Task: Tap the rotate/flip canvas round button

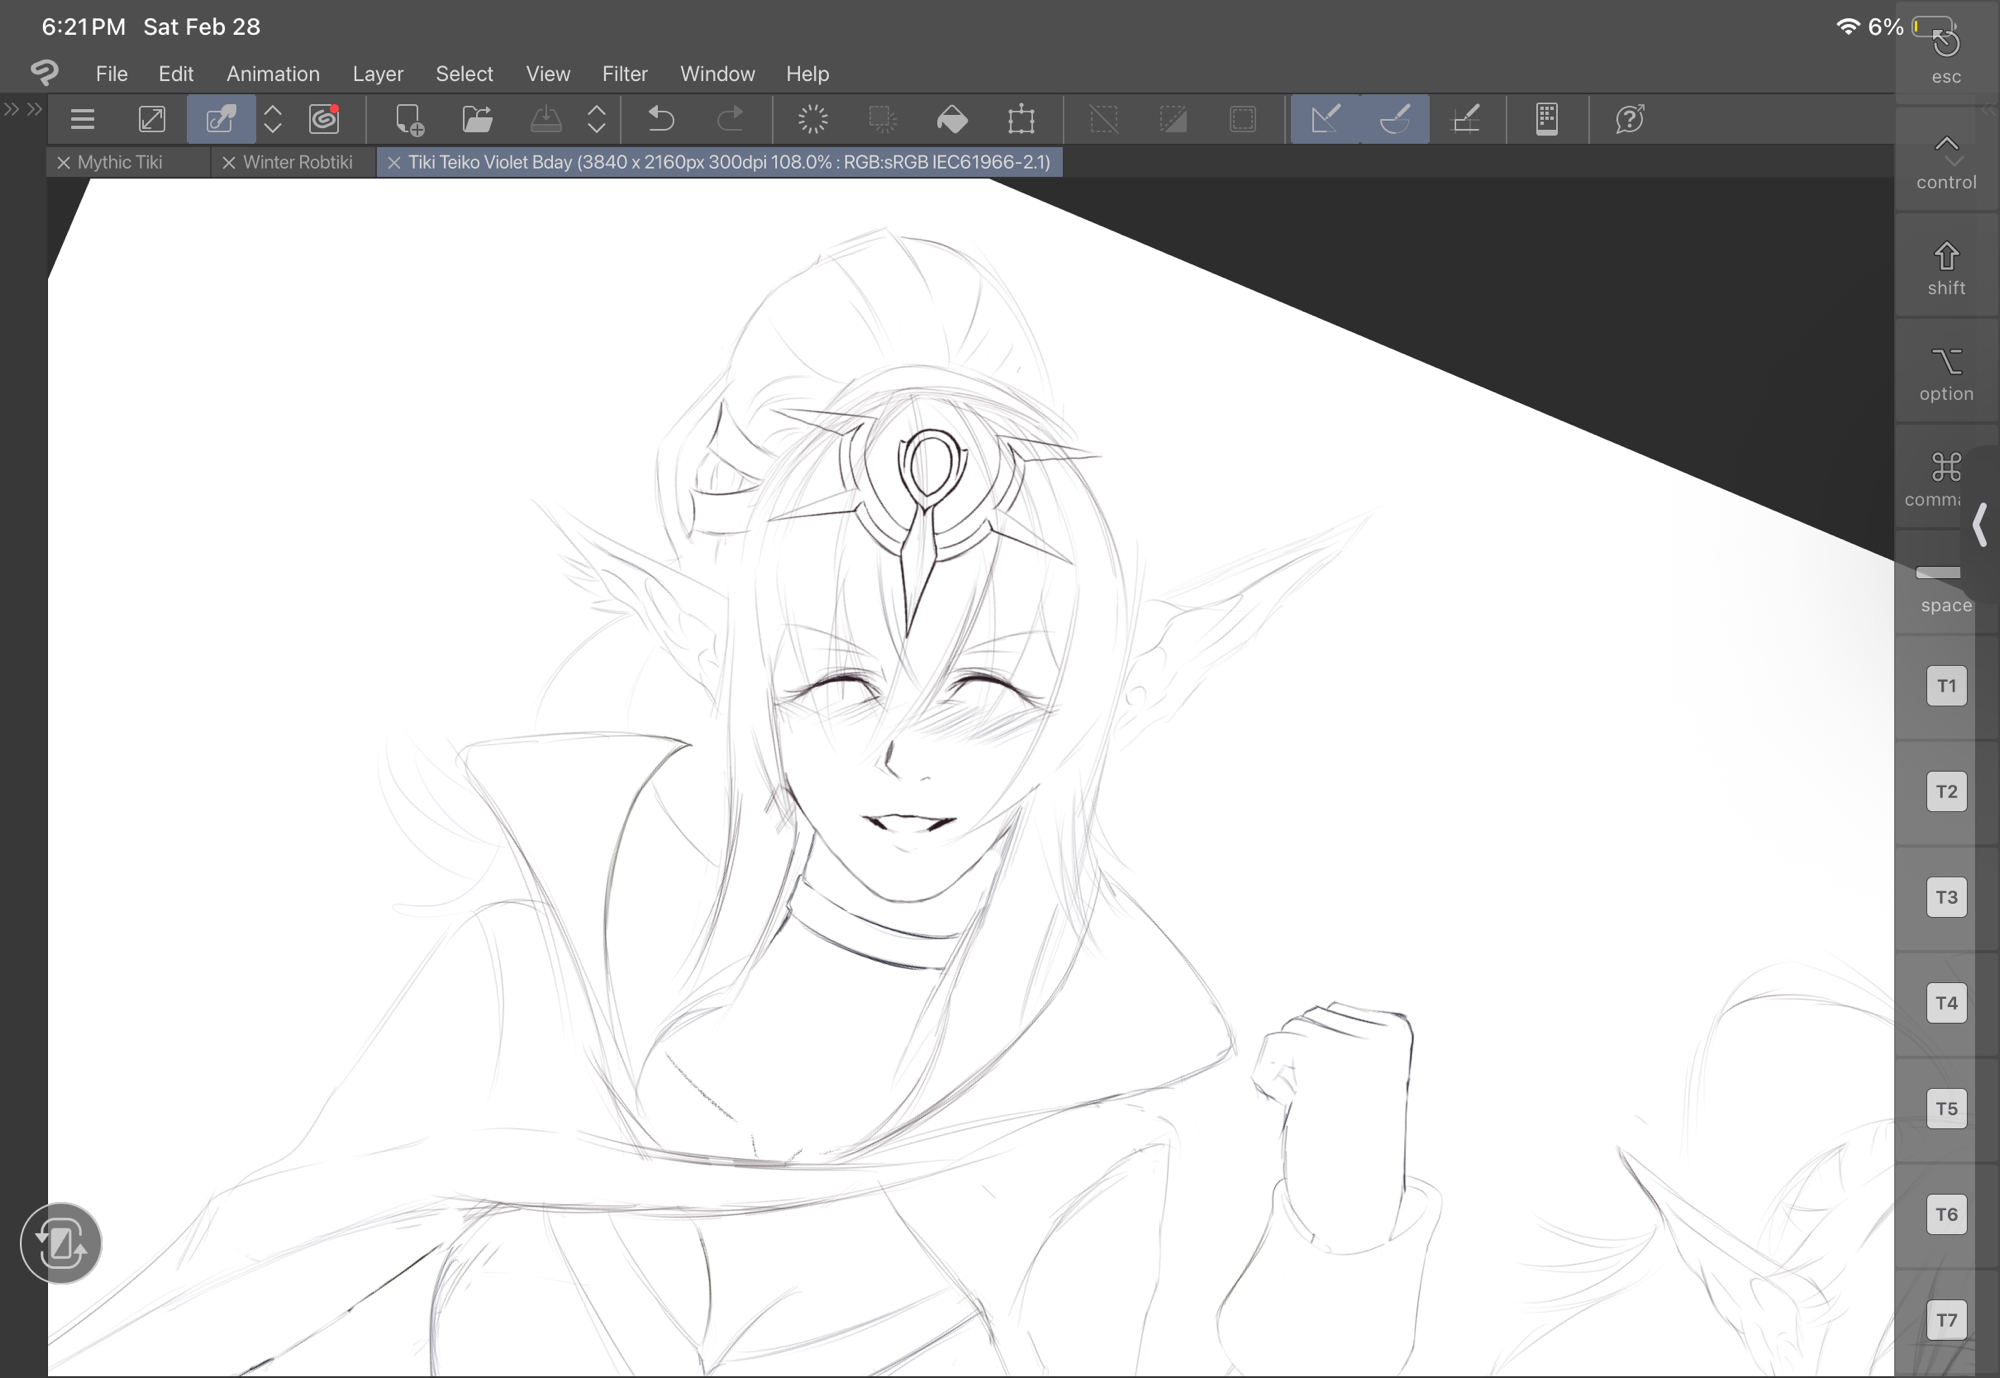Action: click(61, 1243)
